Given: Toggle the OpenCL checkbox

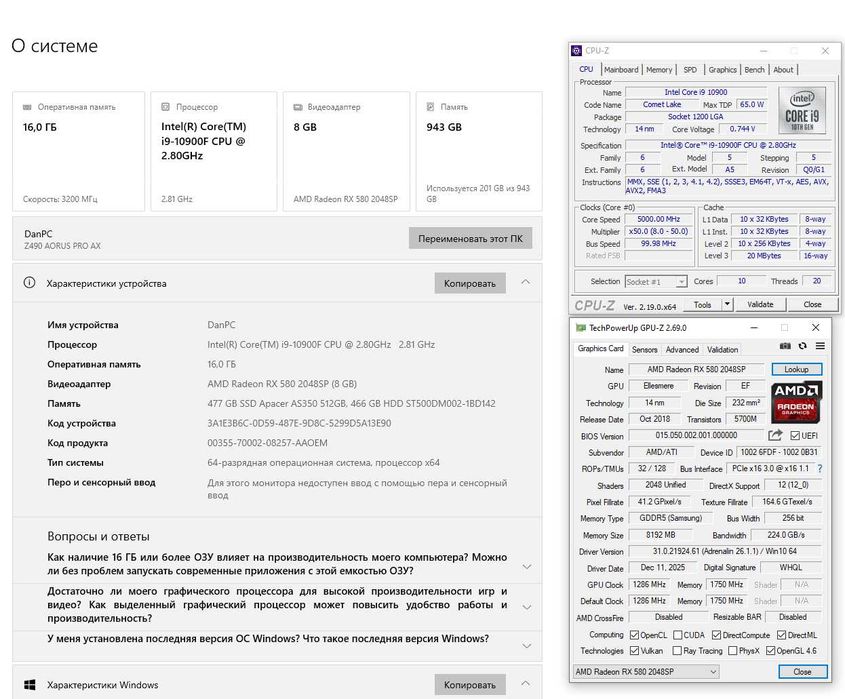Looking at the screenshot, I should pyautogui.click(x=634, y=635).
